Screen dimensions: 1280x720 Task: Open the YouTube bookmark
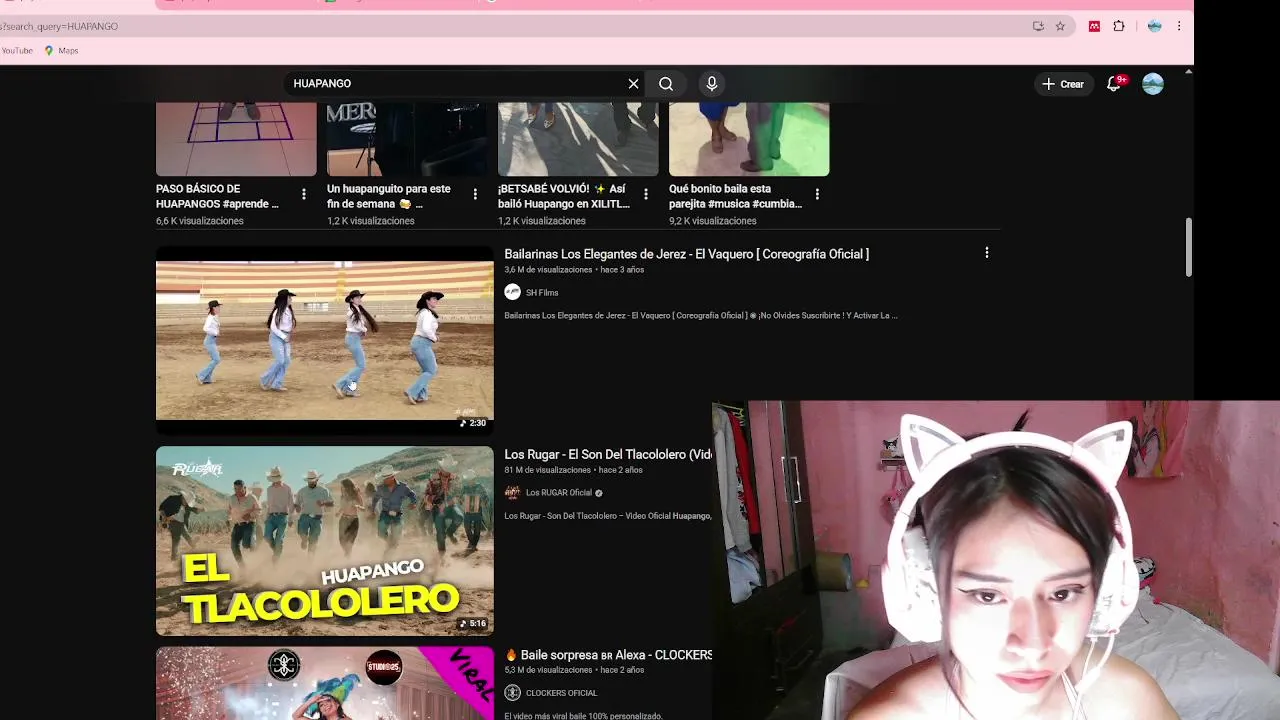click(x=17, y=50)
